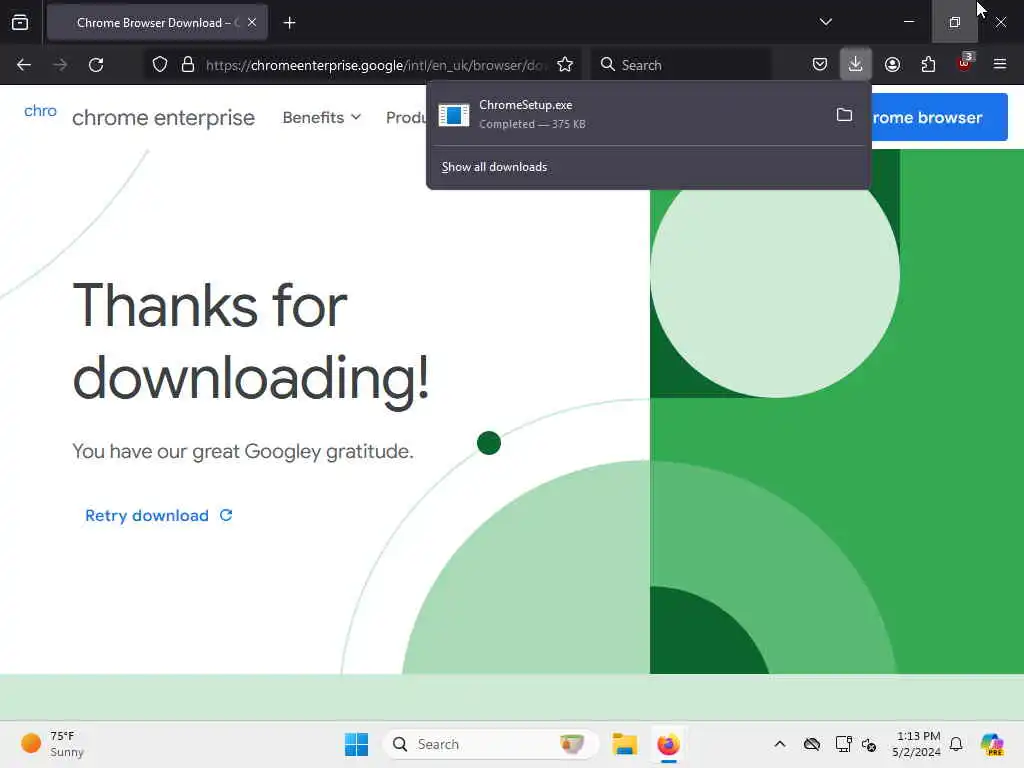Click the Firefox Search box
This screenshot has height=768, width=1024.
[x=680, y=65]
